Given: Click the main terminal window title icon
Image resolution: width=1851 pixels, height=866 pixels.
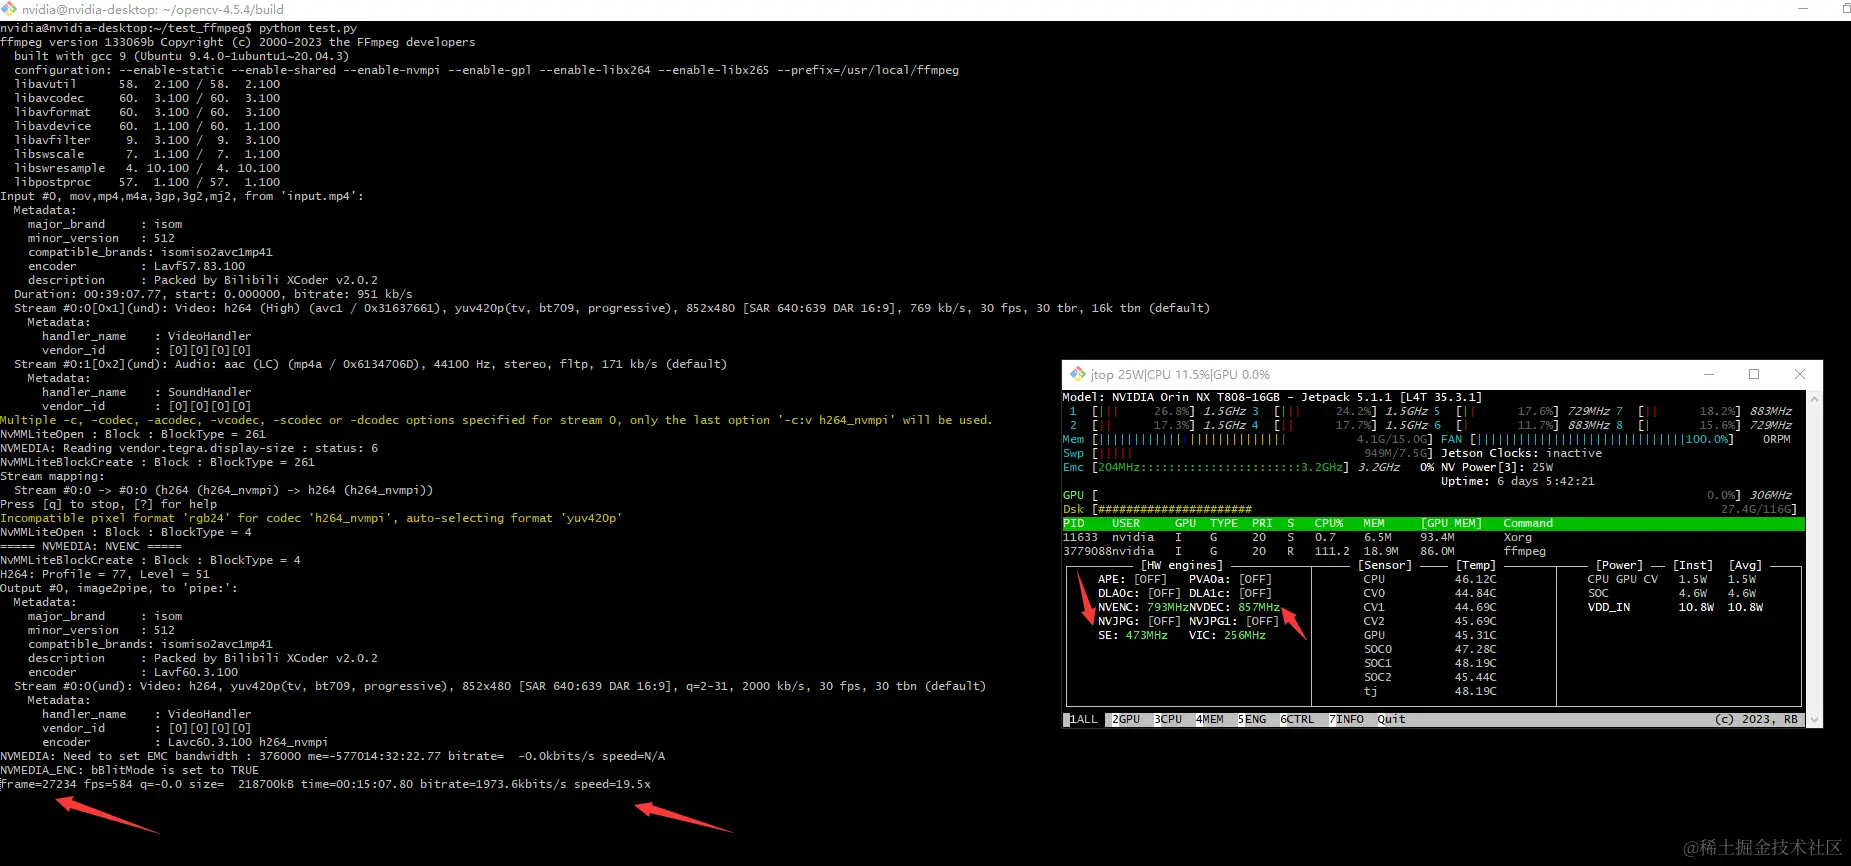Looking at the screenshot, I should coord(8,9).
